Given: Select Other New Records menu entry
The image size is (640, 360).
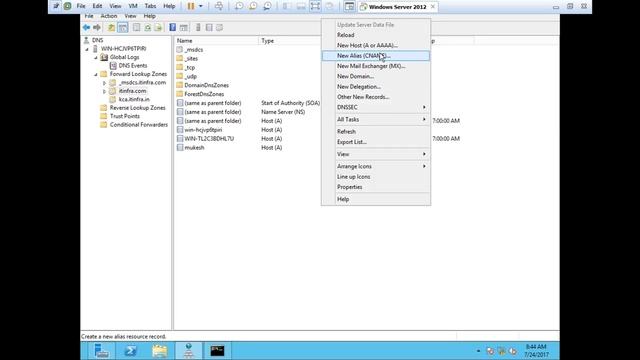Looking at the screenshot, I should (x=376, y=97).
